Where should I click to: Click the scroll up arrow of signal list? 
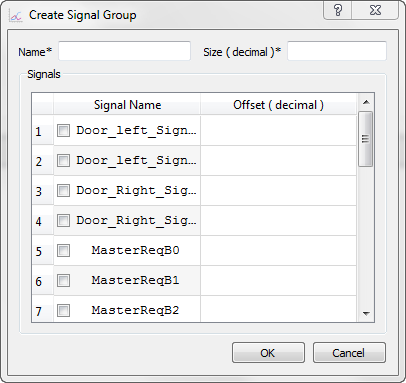pyautogui.click(x=366, y=102)
